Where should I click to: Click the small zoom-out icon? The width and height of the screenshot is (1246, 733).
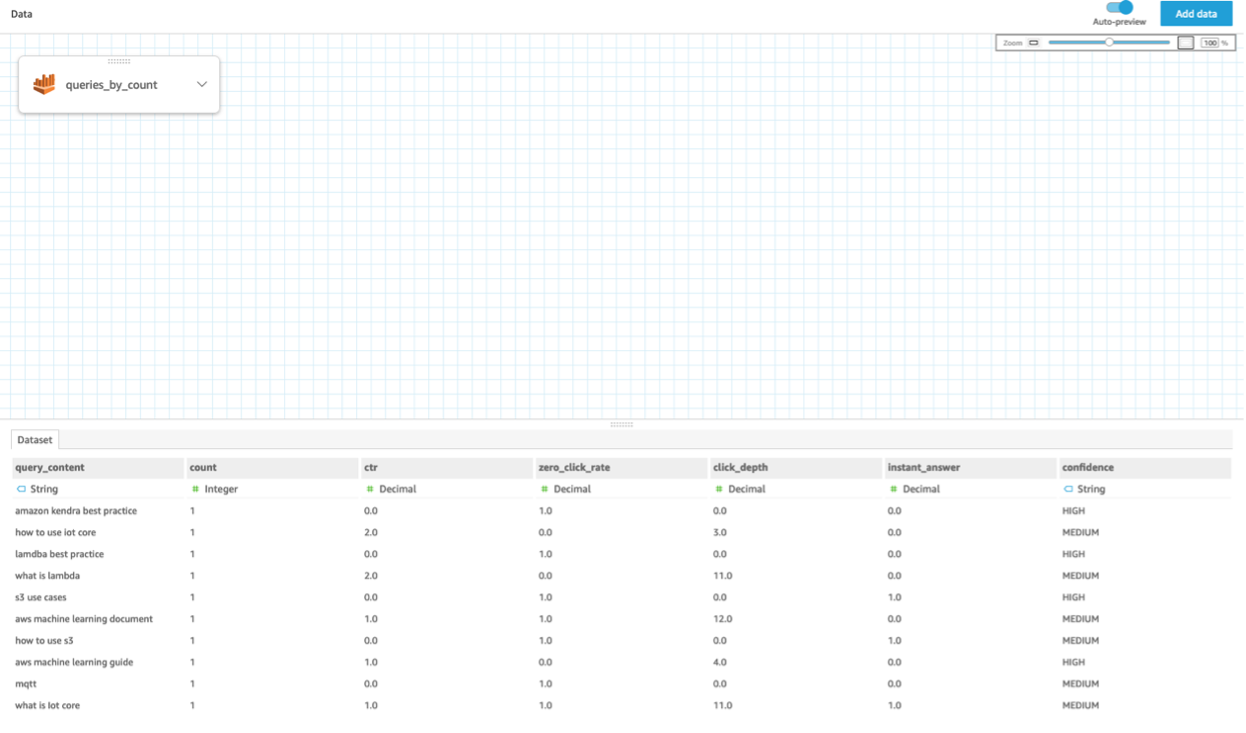(x=1034, y=43)
